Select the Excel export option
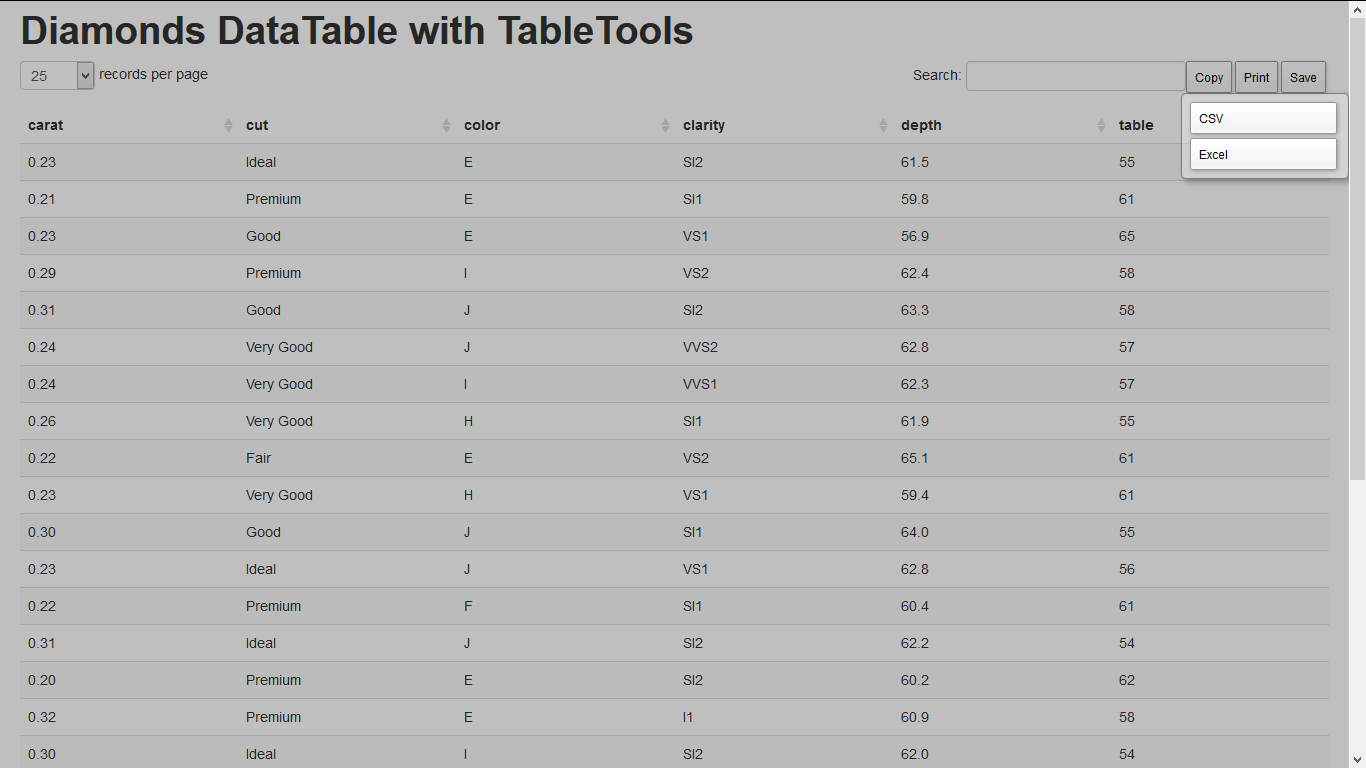The image size is (1366, 768). coord(1263,154)
